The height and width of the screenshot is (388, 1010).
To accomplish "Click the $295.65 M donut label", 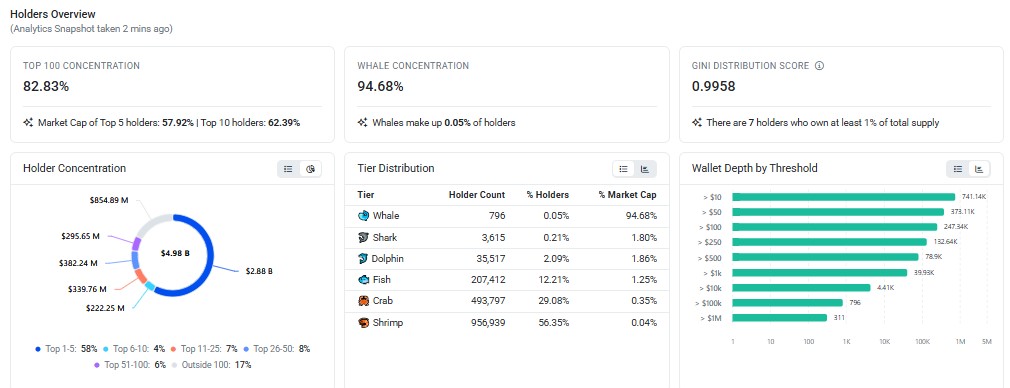I will click(x=81, y=237).
